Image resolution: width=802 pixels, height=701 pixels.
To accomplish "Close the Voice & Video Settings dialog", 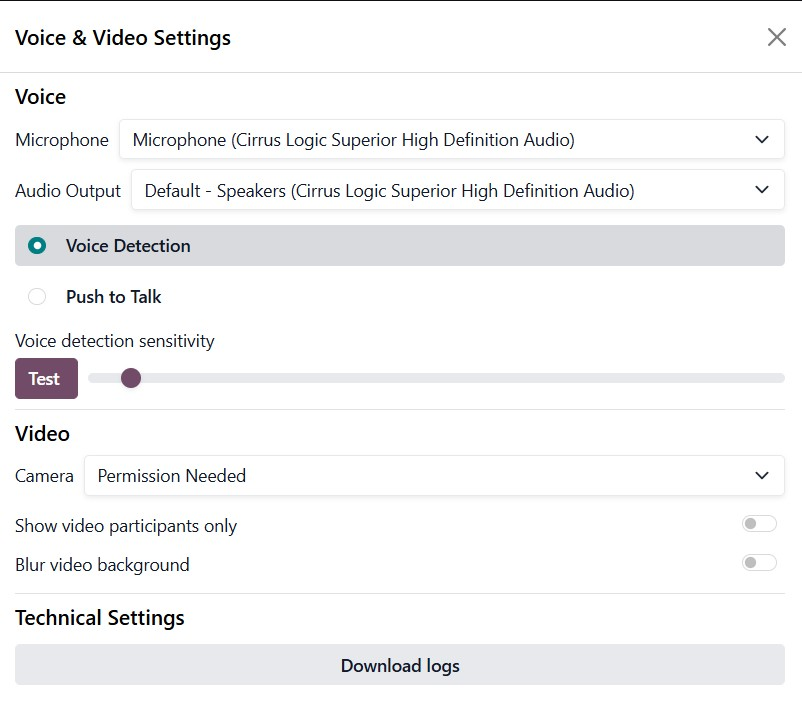I will (x=776, y=37).
